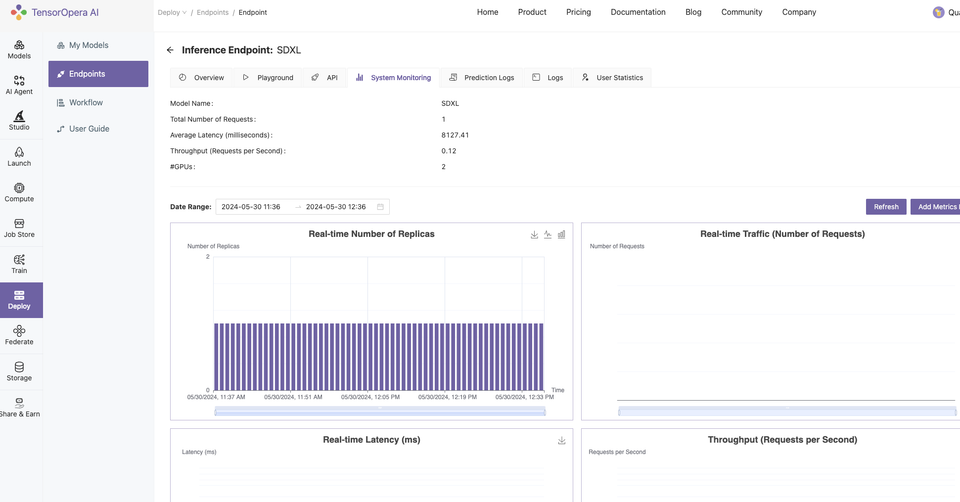Switch to the API tab

pos(324,78)
